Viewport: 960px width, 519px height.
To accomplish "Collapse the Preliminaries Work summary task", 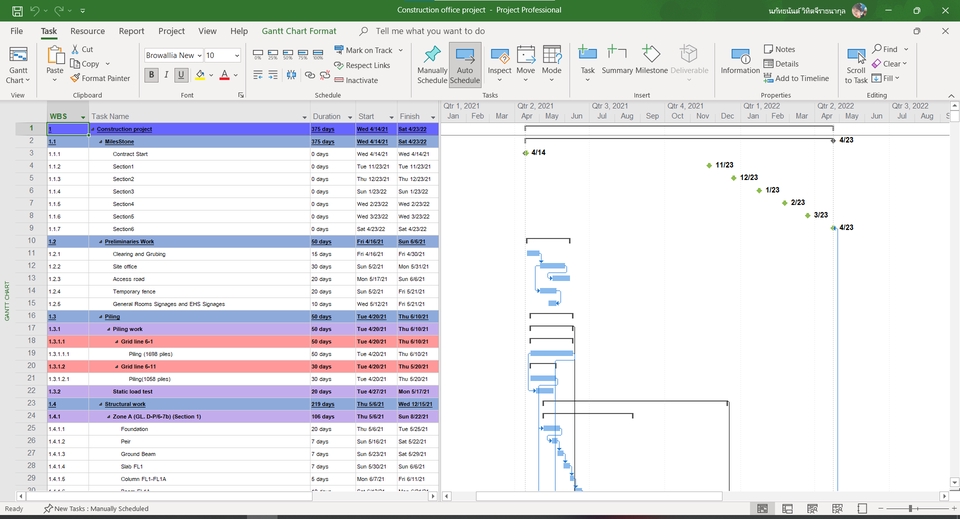I will (x=101, y=242).
